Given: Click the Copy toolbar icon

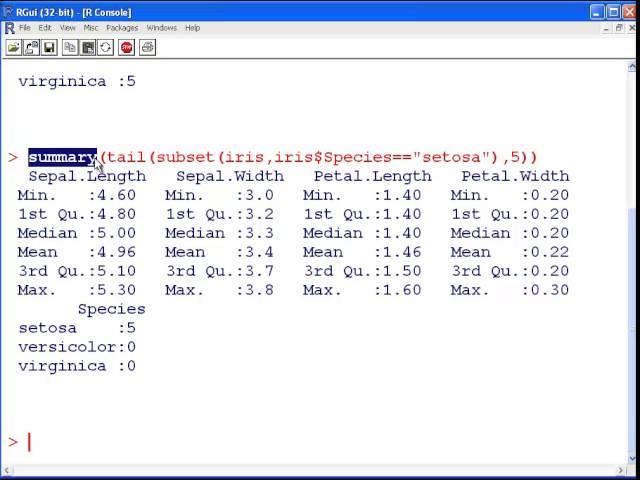Looking at the screenshot, I should coord(70,48).
